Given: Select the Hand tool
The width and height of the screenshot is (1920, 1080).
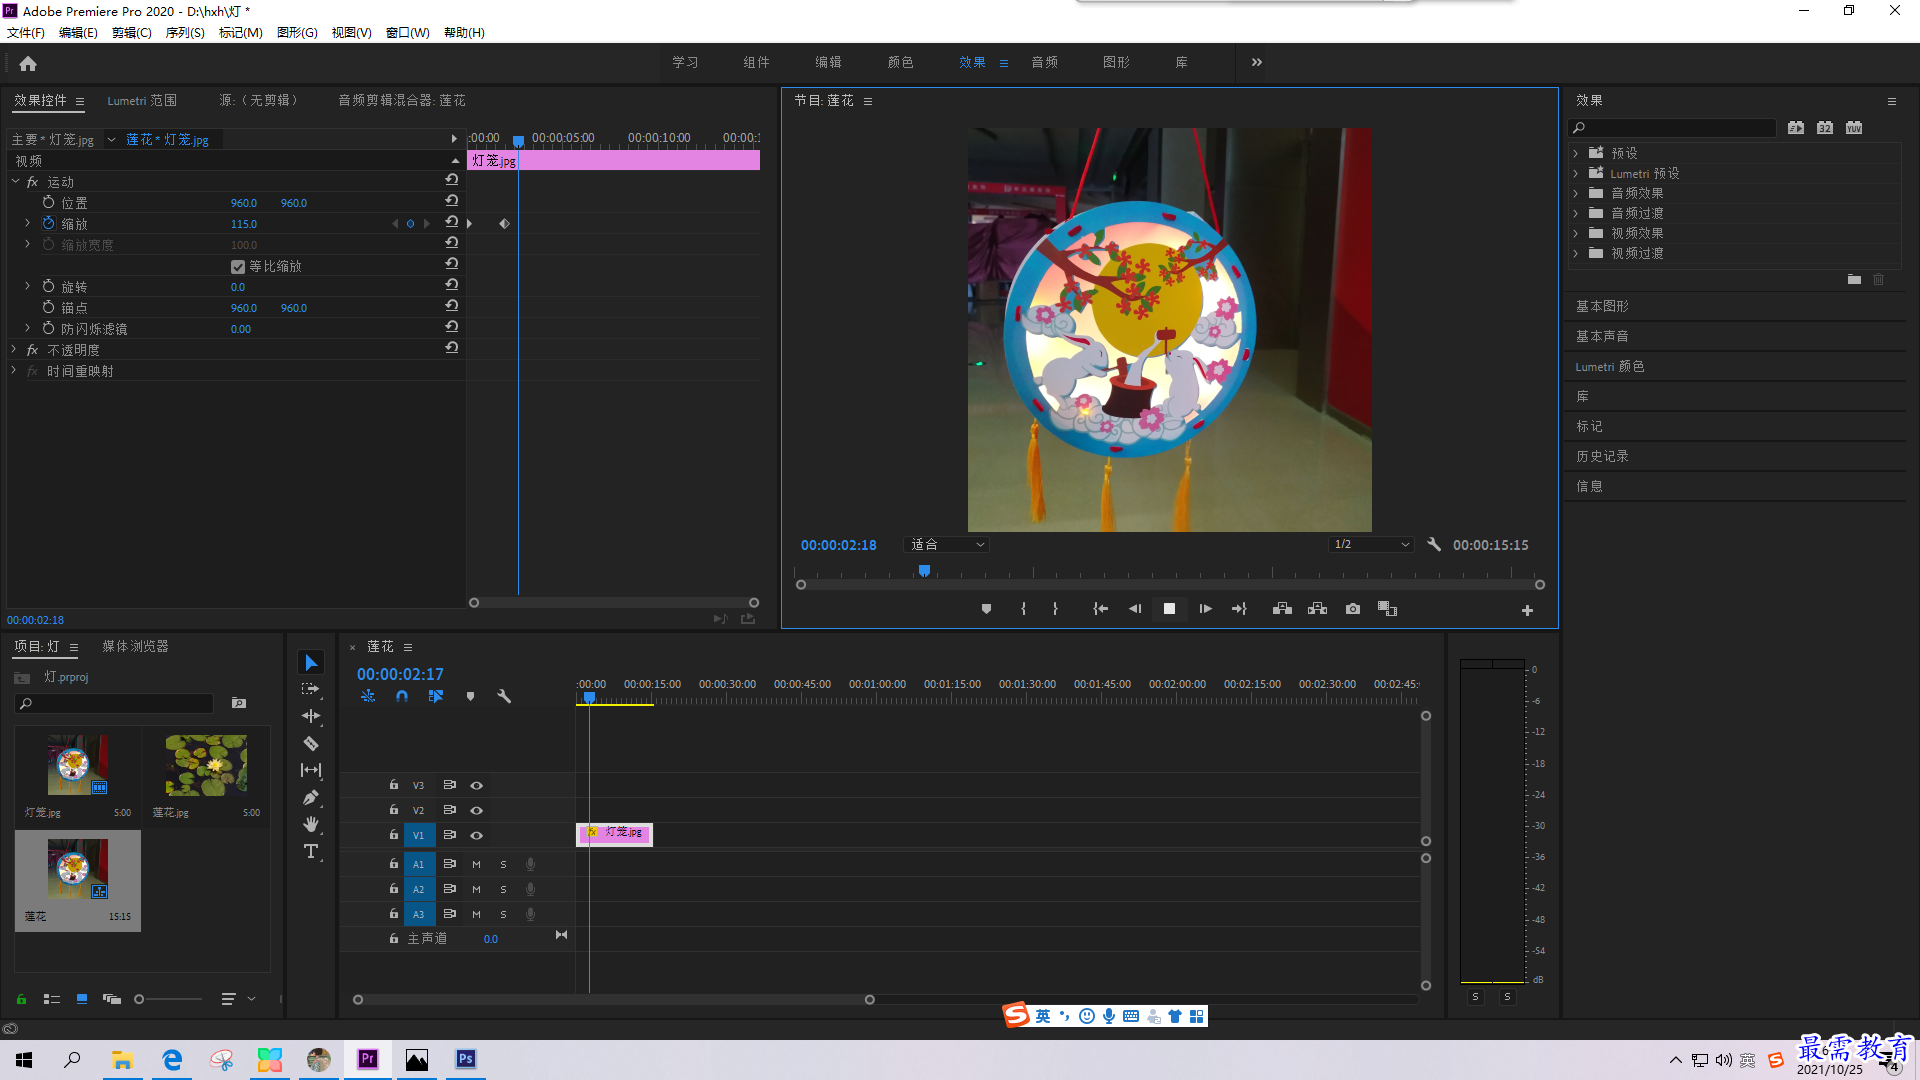Looking at the screenshot, I should coord(311,824).
